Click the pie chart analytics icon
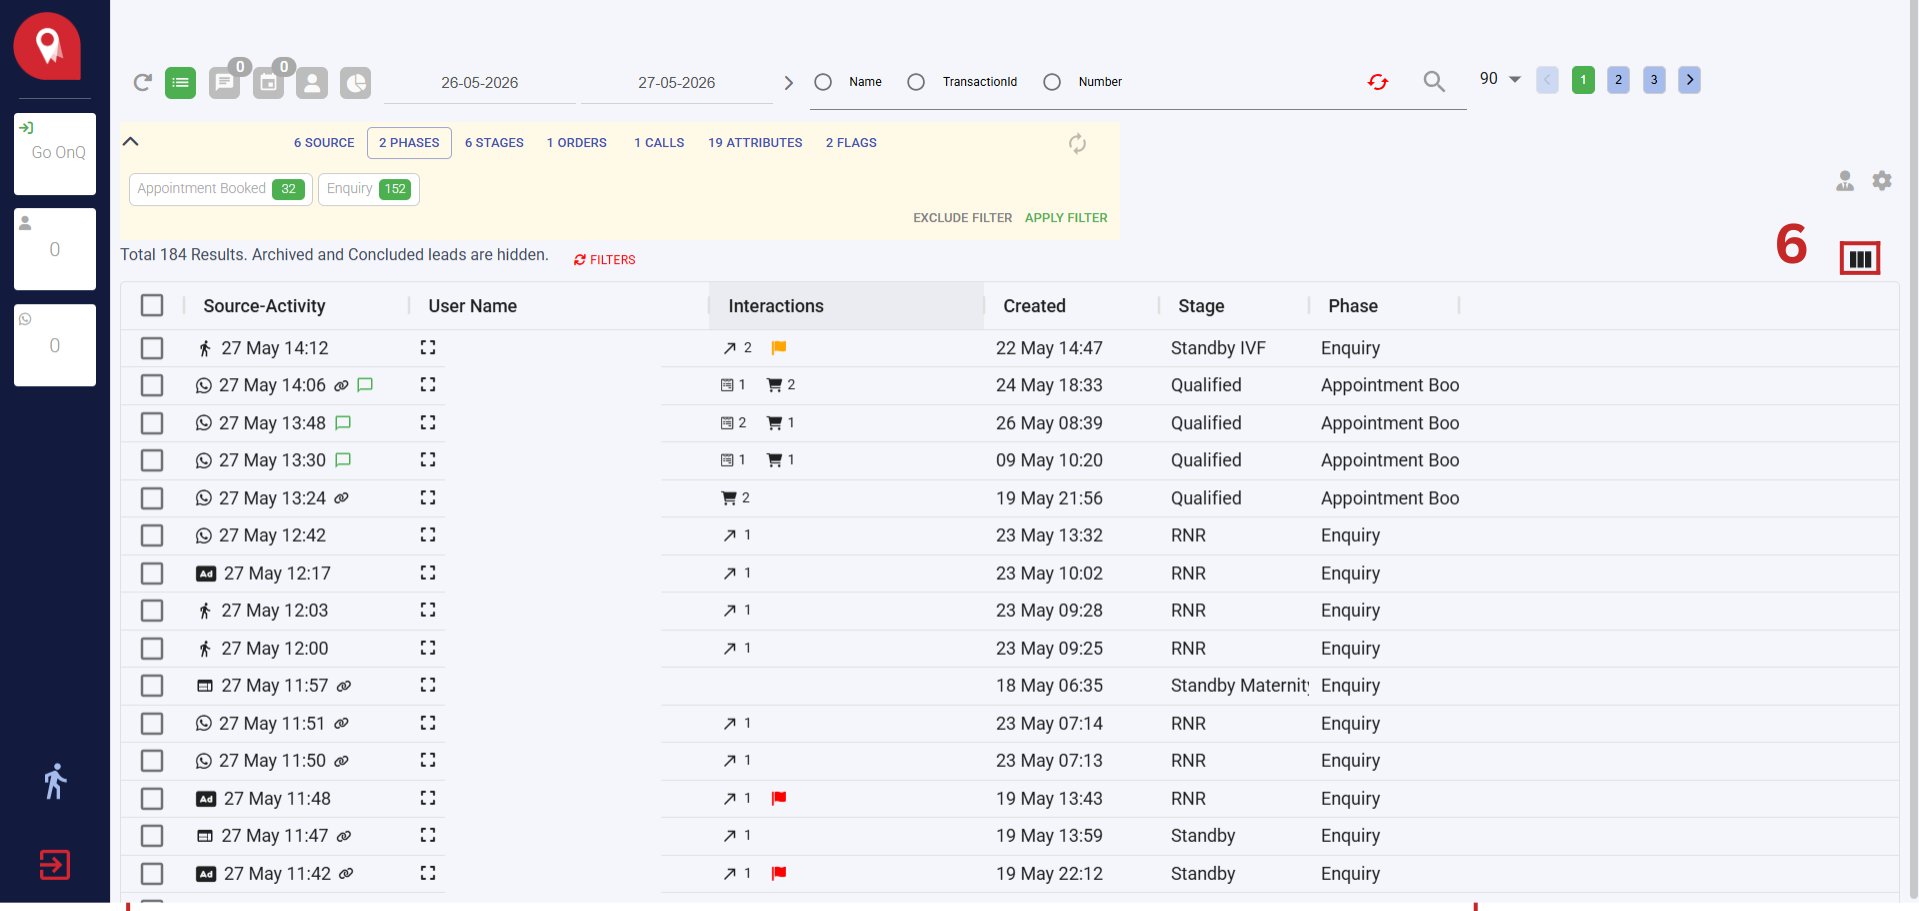This screenshot has height=911, width=1919. 355,83
